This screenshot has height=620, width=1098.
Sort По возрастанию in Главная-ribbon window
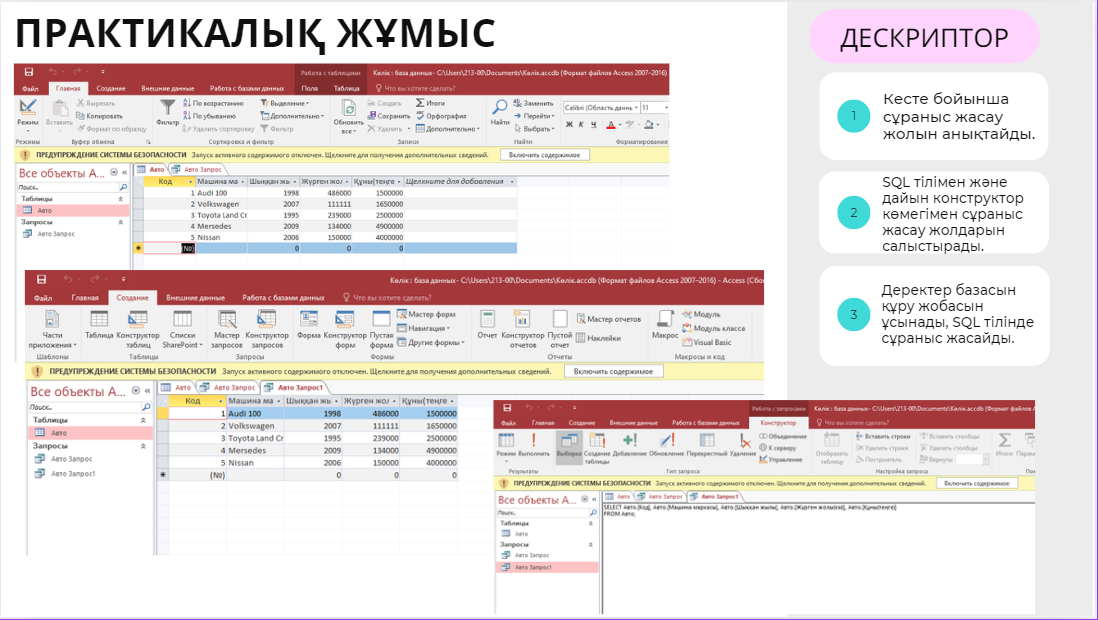tap(214, 103)
